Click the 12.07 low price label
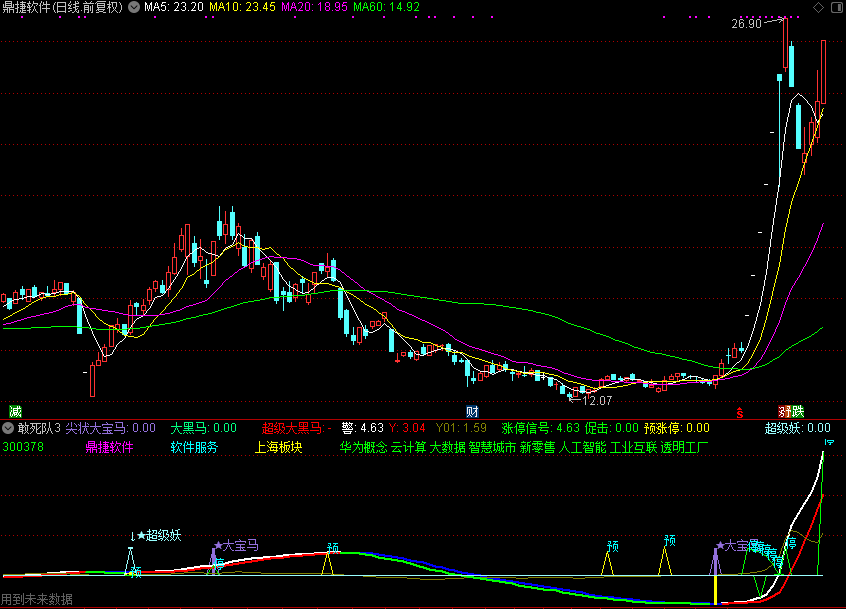The width and height of the screenshot is (846, 609). pyautogui.click(x=597, y=401)
